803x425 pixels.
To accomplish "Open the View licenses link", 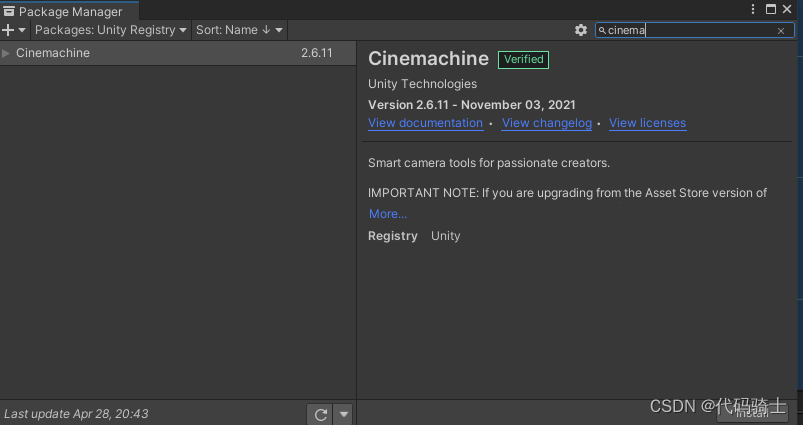I will click(647, 123).
